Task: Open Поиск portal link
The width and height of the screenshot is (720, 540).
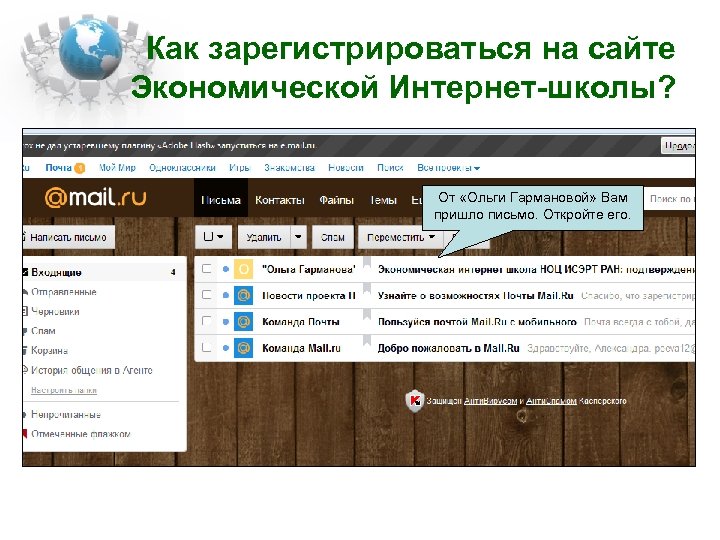Action: [390, 168]
